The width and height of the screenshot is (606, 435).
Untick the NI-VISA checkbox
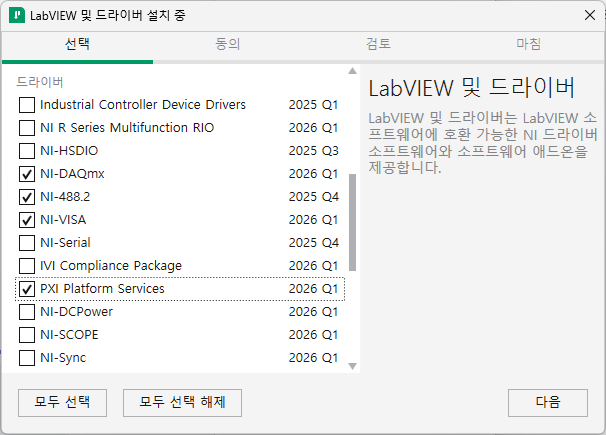pos(27,220)
